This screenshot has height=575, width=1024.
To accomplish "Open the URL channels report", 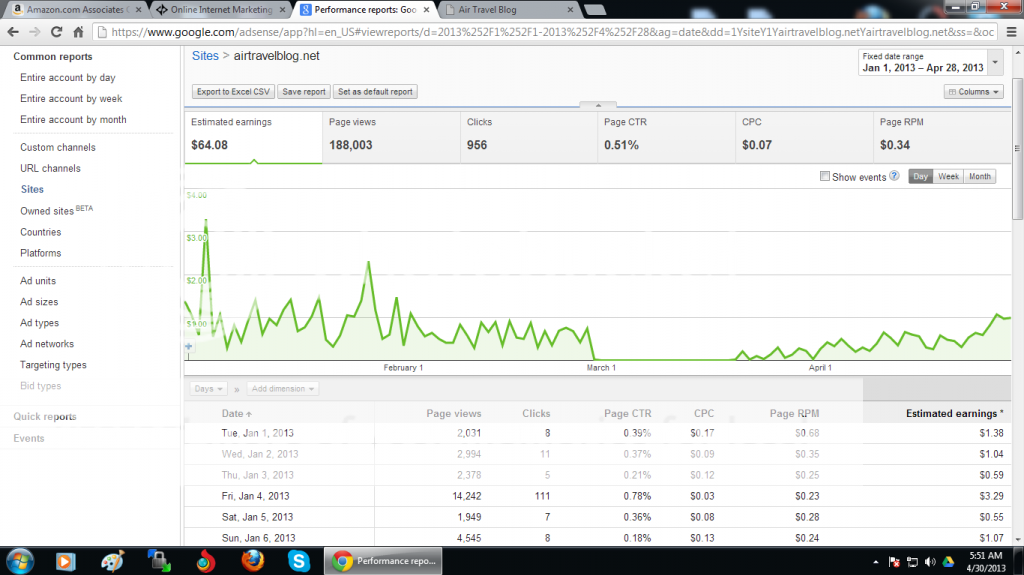I will [x=50, y=168].
